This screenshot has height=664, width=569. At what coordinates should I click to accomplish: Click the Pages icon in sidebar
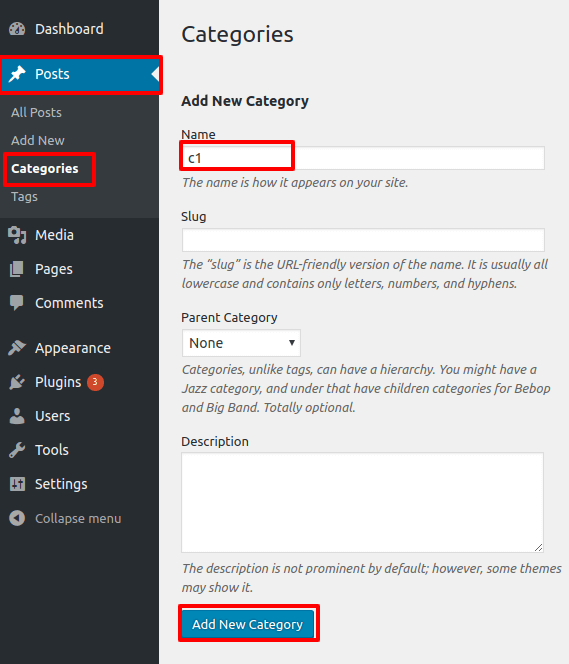click(x=17, y=269)
